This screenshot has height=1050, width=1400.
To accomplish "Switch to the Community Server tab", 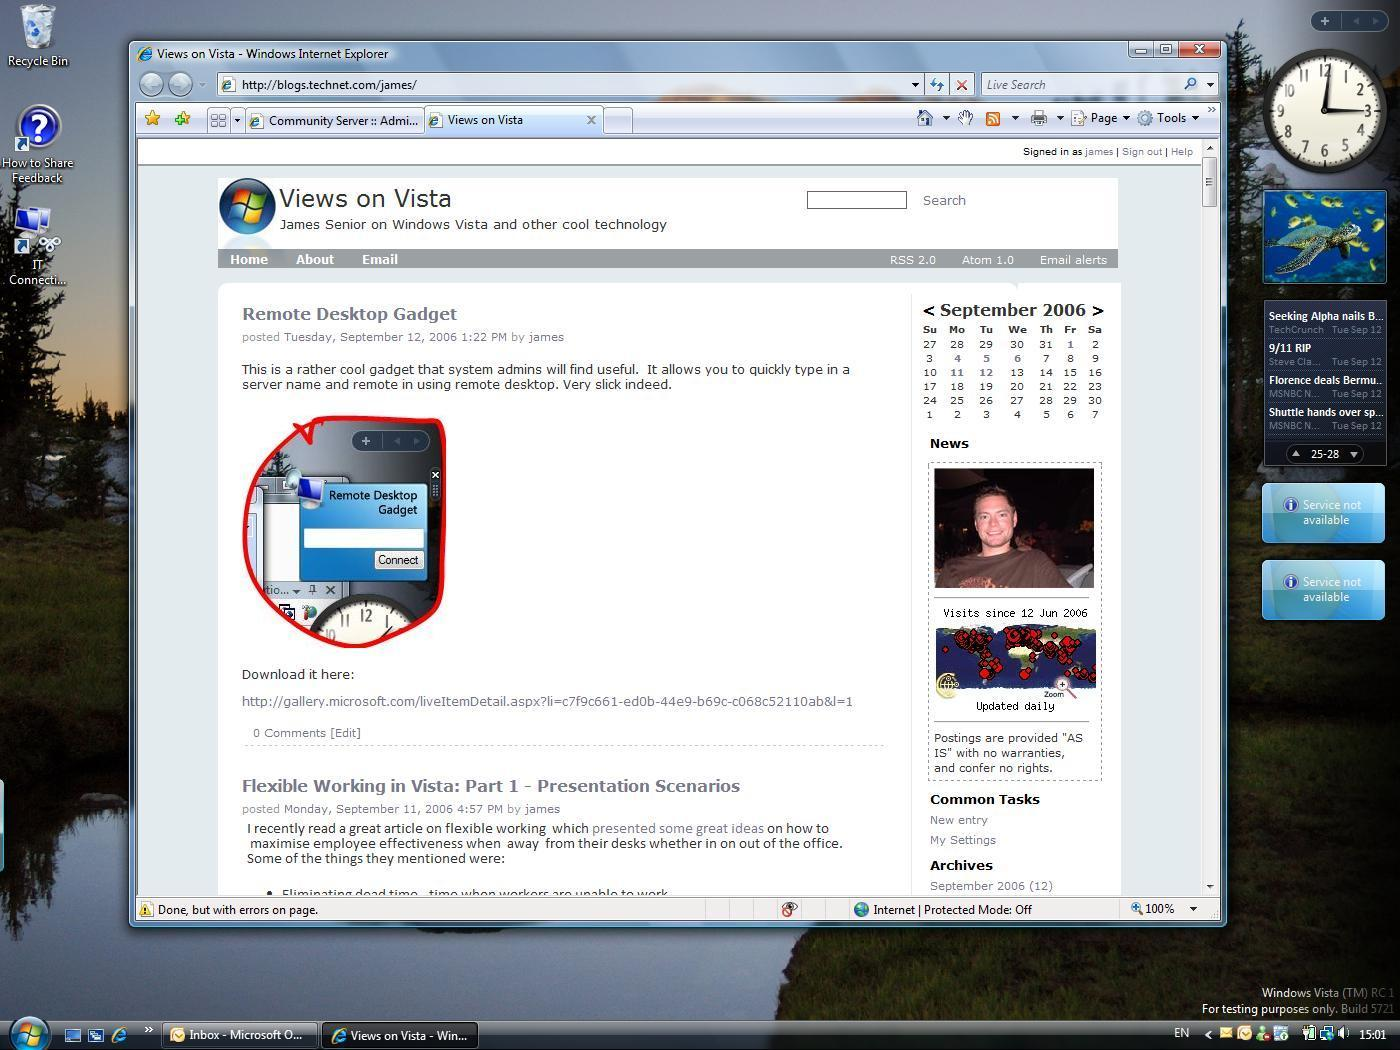I will click(335, 121).
